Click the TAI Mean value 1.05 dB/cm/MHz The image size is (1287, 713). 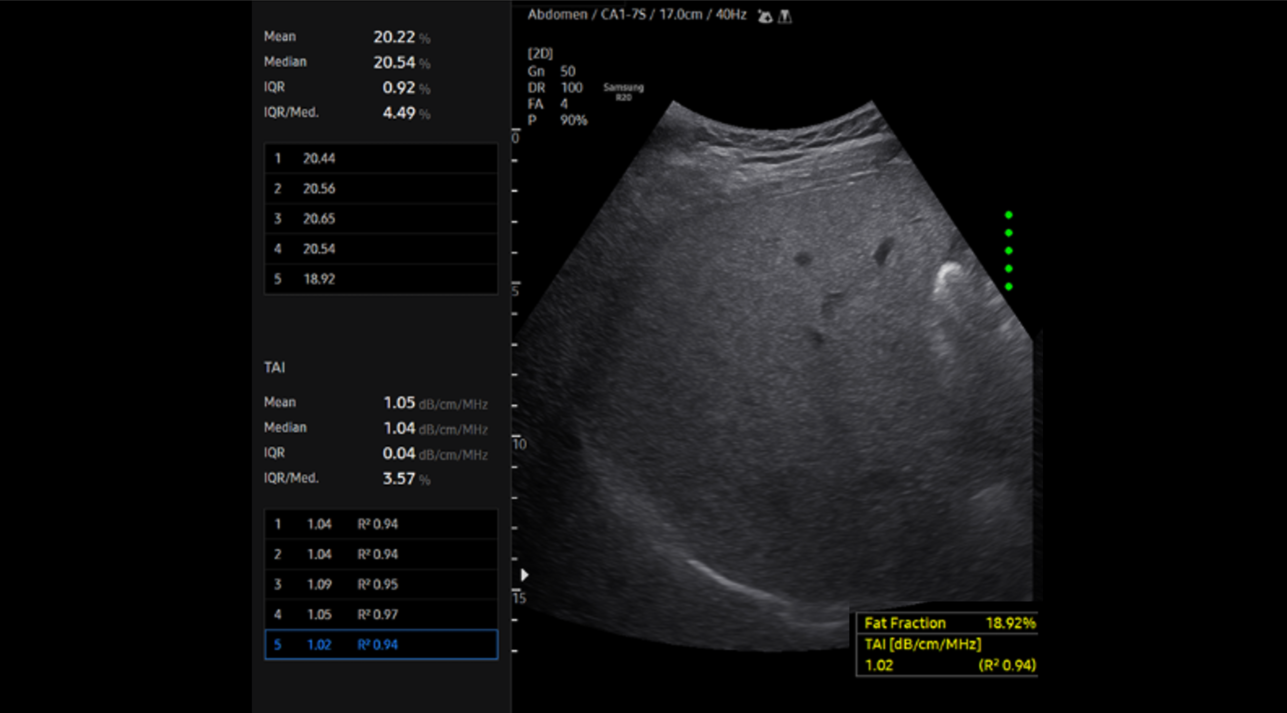click(435, 403)
